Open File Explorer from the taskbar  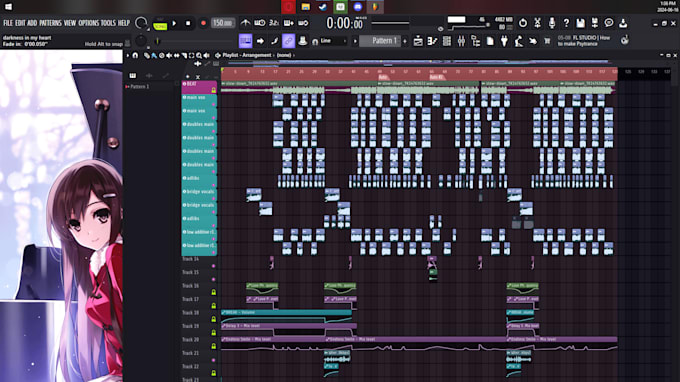point(305,7)
